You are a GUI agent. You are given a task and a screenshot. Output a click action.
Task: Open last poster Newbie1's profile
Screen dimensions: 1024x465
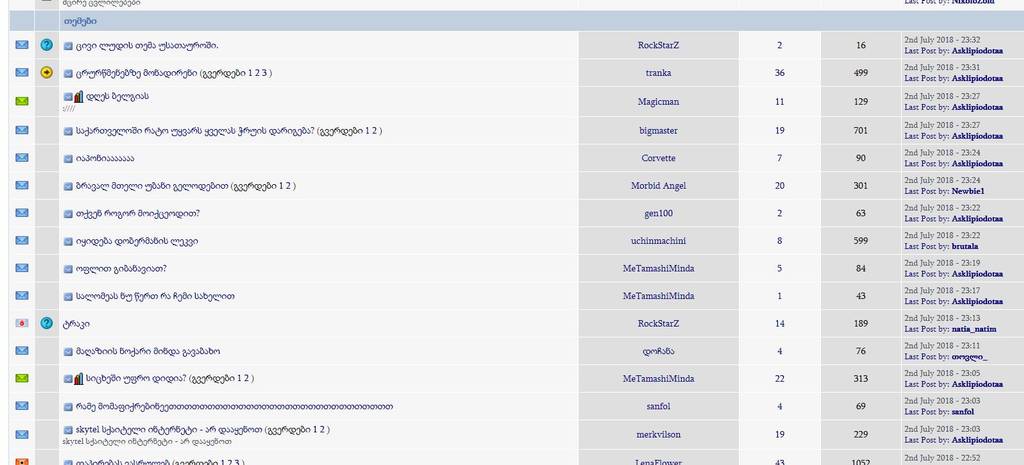[x=968, y=191]
